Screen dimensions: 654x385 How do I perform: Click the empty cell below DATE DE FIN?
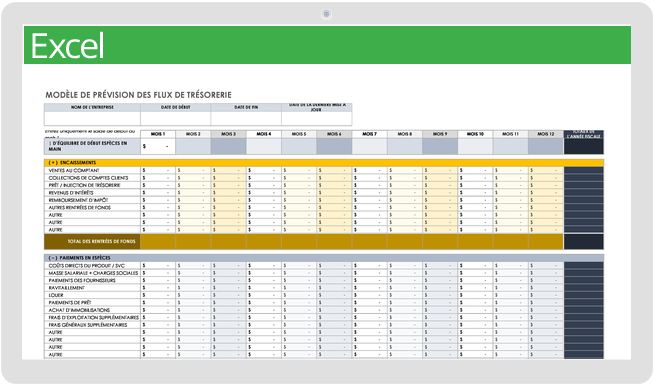pos(246,118)
